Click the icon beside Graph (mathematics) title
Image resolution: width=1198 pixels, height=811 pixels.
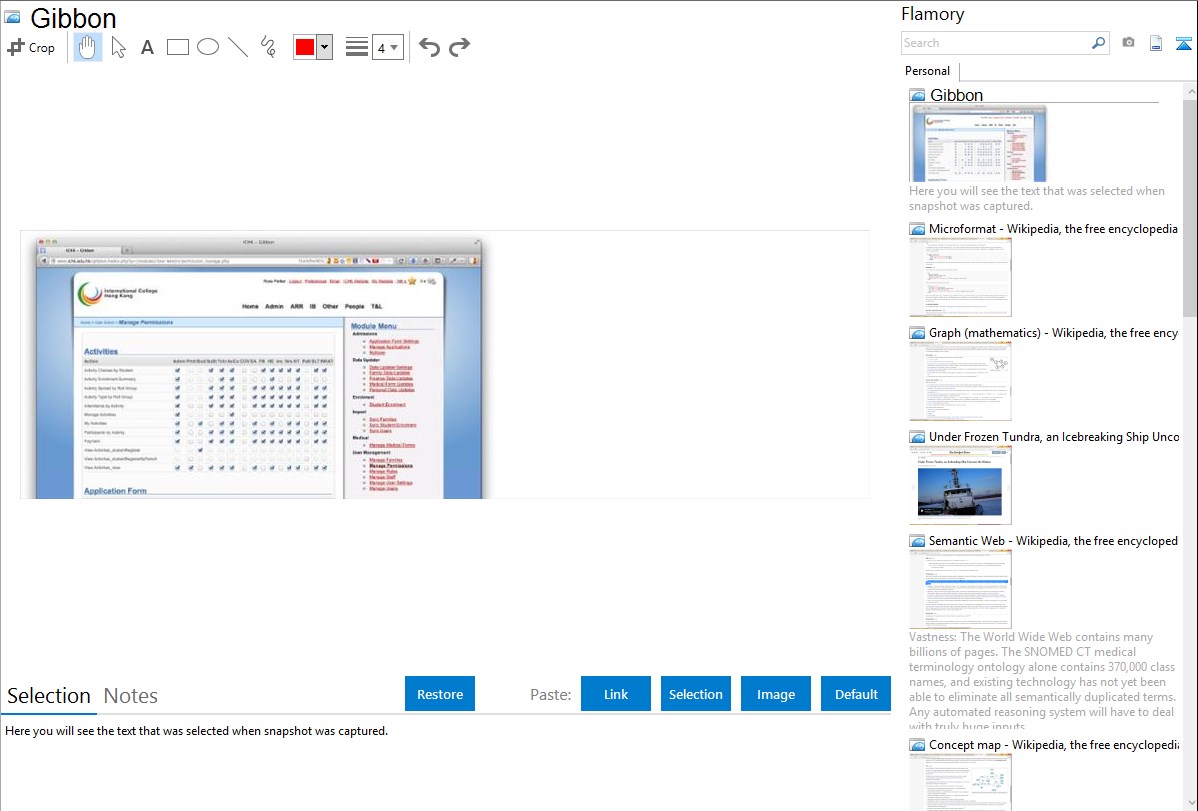click(x=917, y=333)
